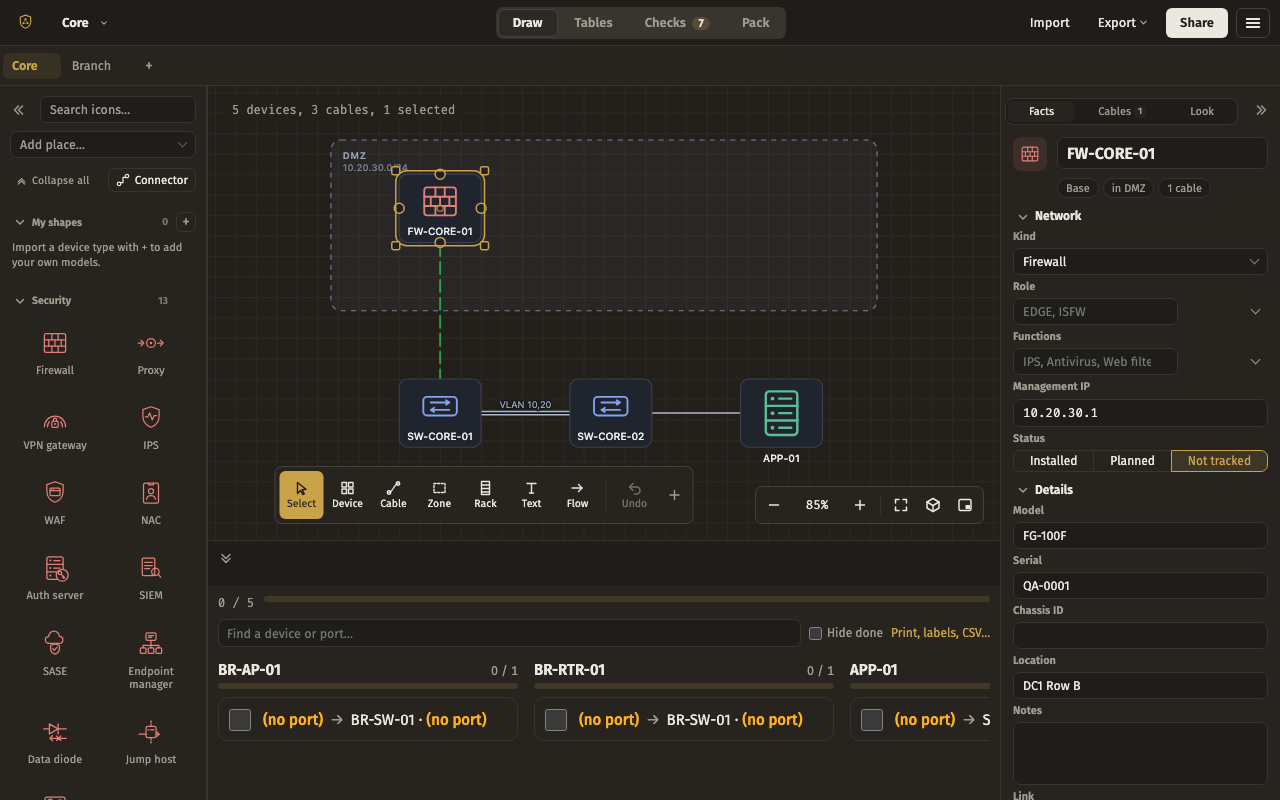Click the zoom in plus icon
Screen dimensions: 1280x800
[860, 505]
